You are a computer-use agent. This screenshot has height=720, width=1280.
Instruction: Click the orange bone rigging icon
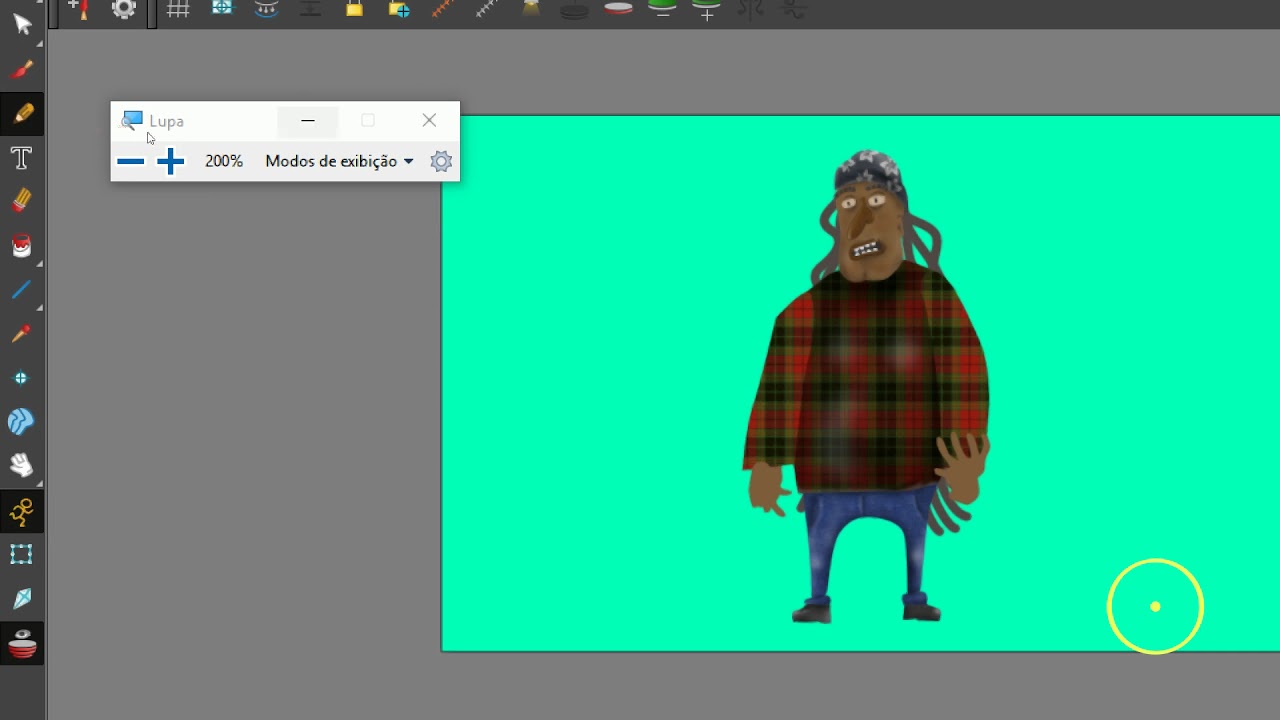(443, 9)
